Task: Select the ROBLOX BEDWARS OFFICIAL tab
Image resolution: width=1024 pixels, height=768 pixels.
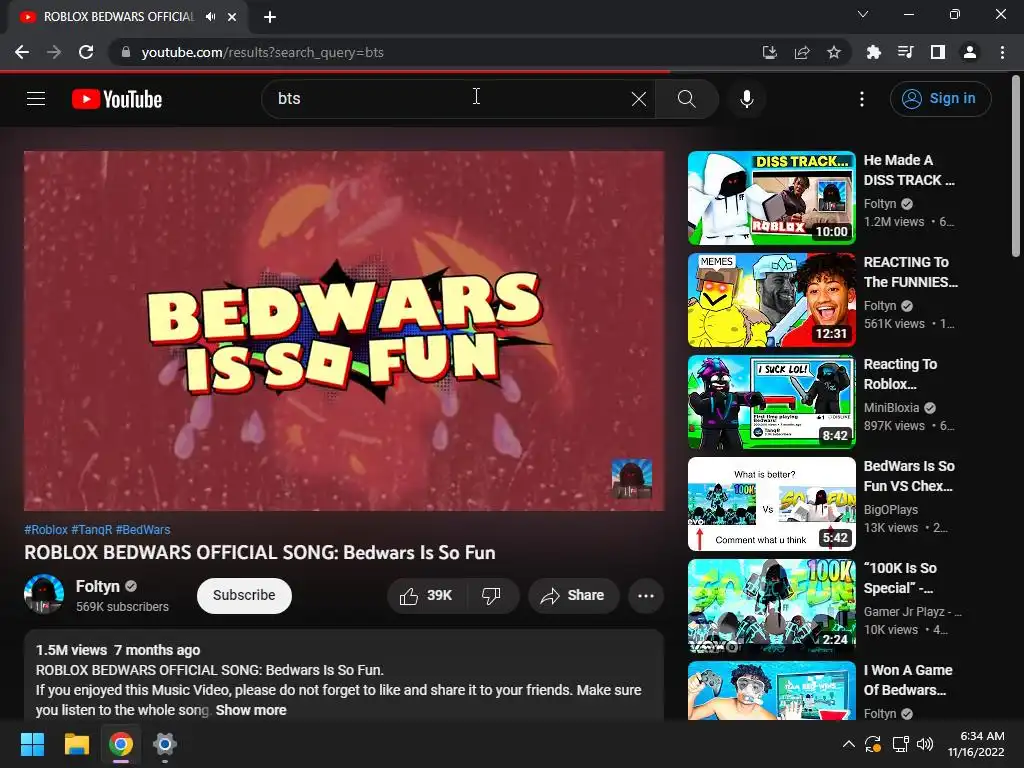Action: pyautogui.click(x=128, y=17)
